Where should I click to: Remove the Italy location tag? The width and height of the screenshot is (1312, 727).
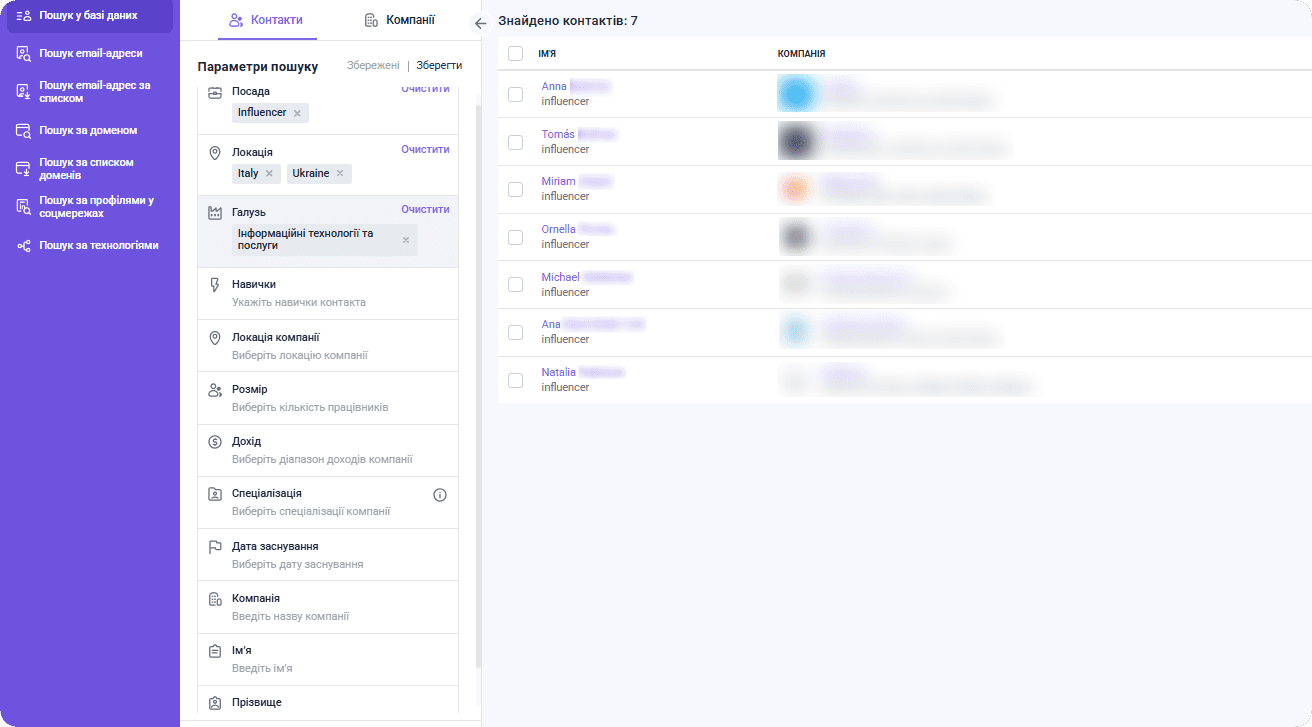pyautogui.click(x=269, y=174)
